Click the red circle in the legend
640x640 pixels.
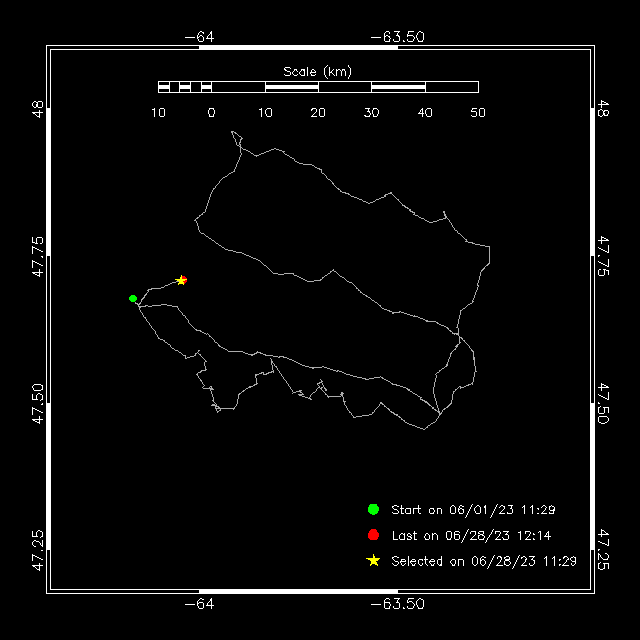[373, 535]
